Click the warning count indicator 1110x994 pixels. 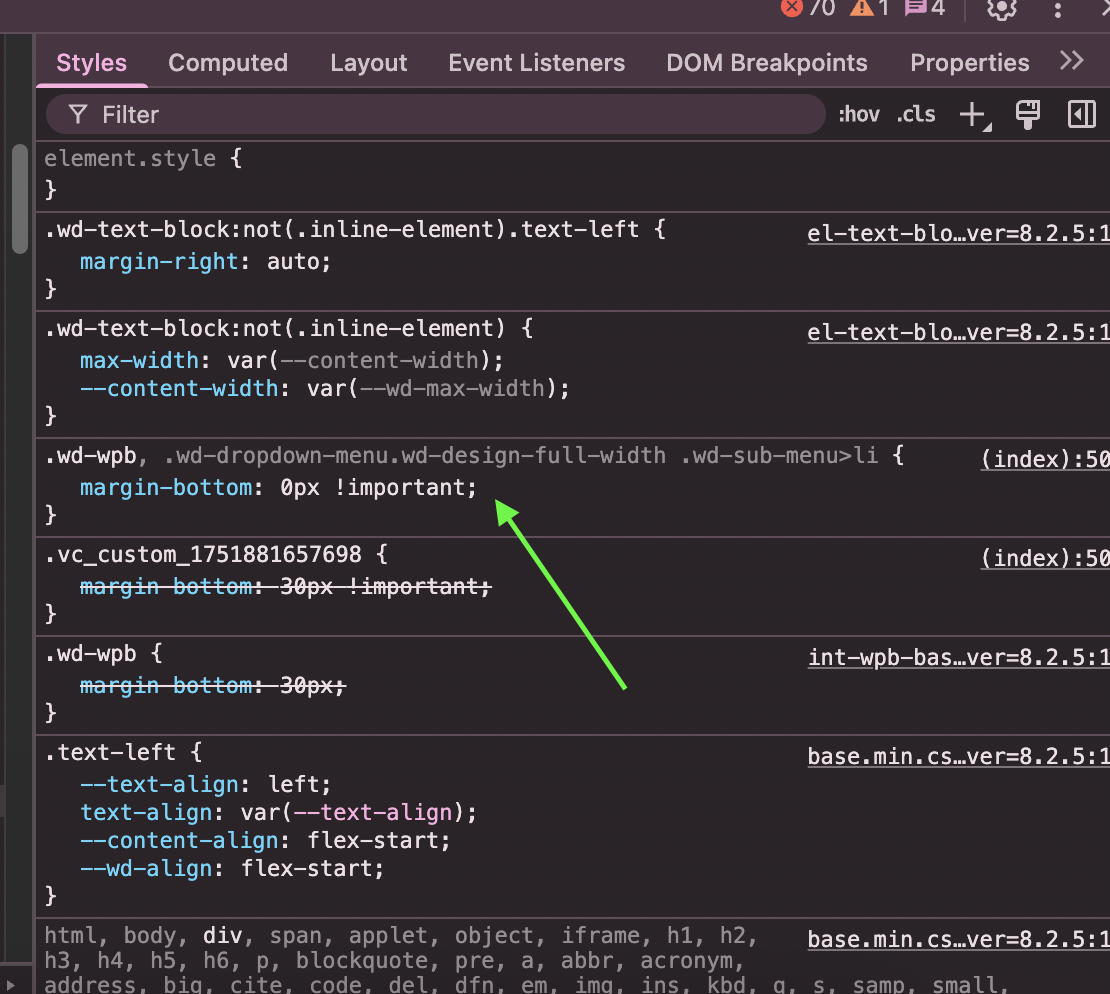tap(869, 8)
